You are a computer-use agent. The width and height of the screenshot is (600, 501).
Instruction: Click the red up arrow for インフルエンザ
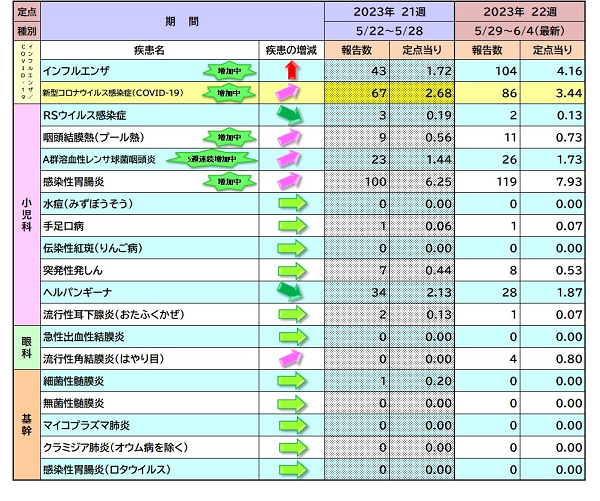(x=291, y=71)
